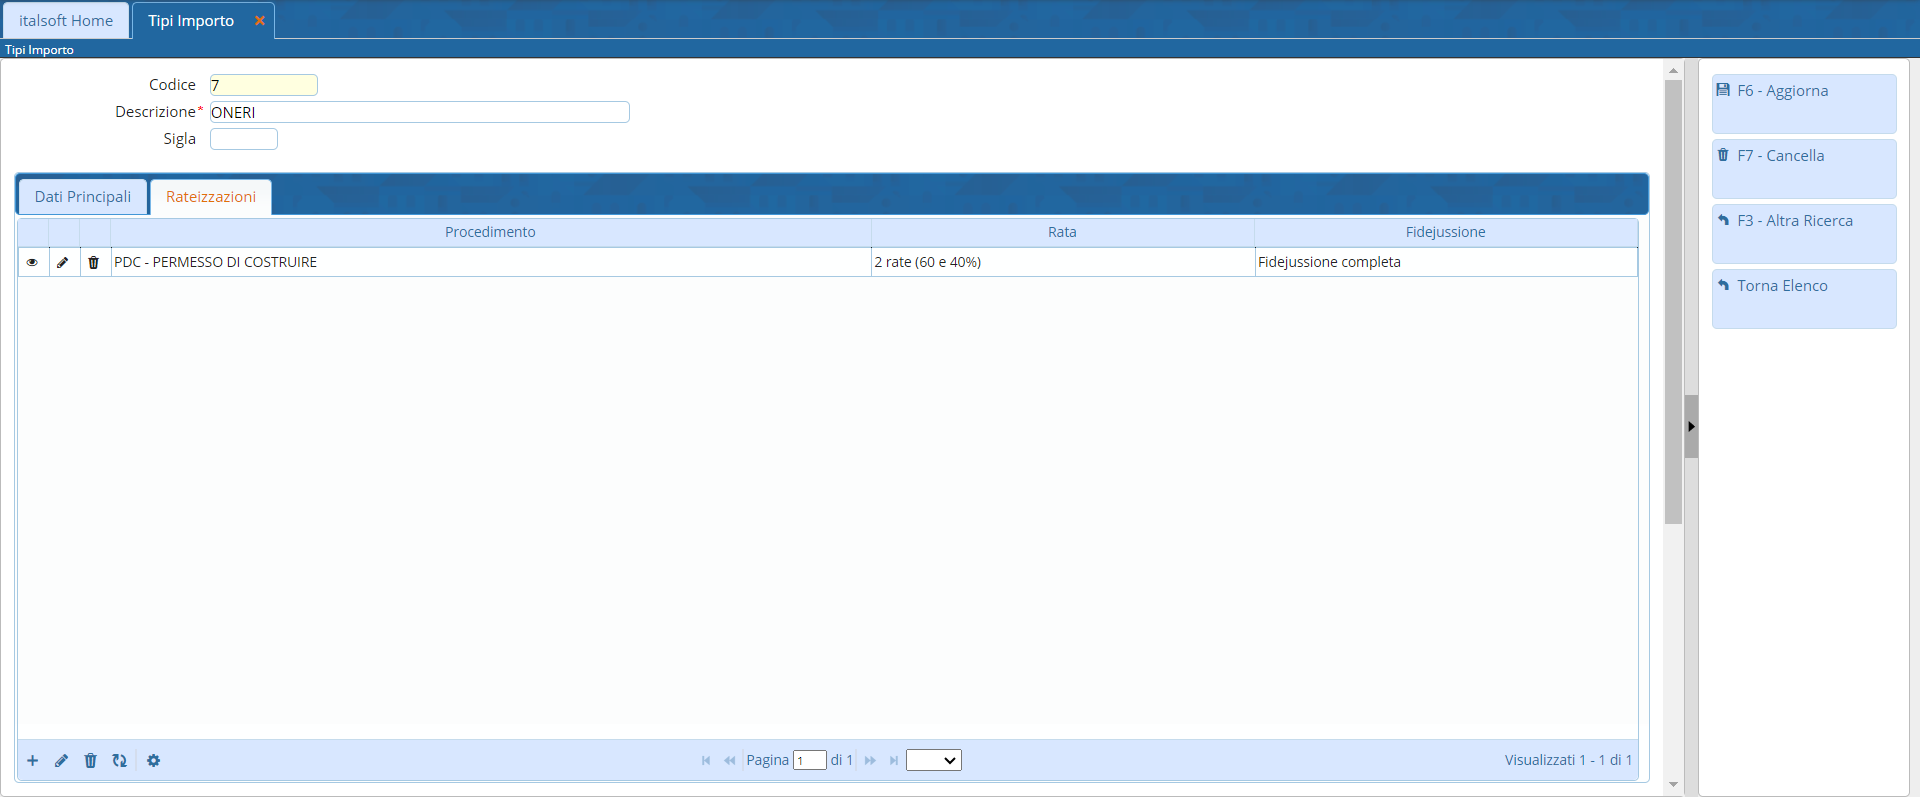
Task: Click the delete trash icon in the grid footer
Action: 91,761
